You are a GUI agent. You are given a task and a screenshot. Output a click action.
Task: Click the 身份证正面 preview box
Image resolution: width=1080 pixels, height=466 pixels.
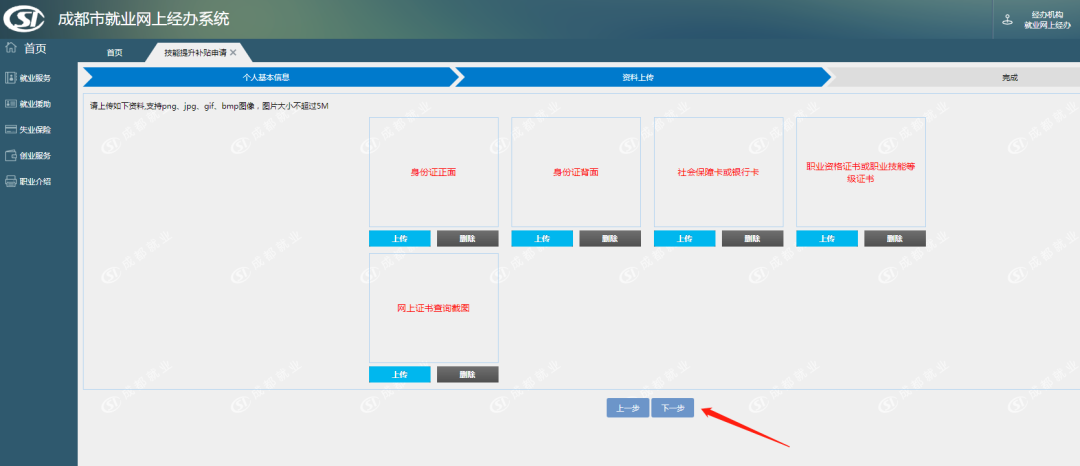click(x=433, y=172)
